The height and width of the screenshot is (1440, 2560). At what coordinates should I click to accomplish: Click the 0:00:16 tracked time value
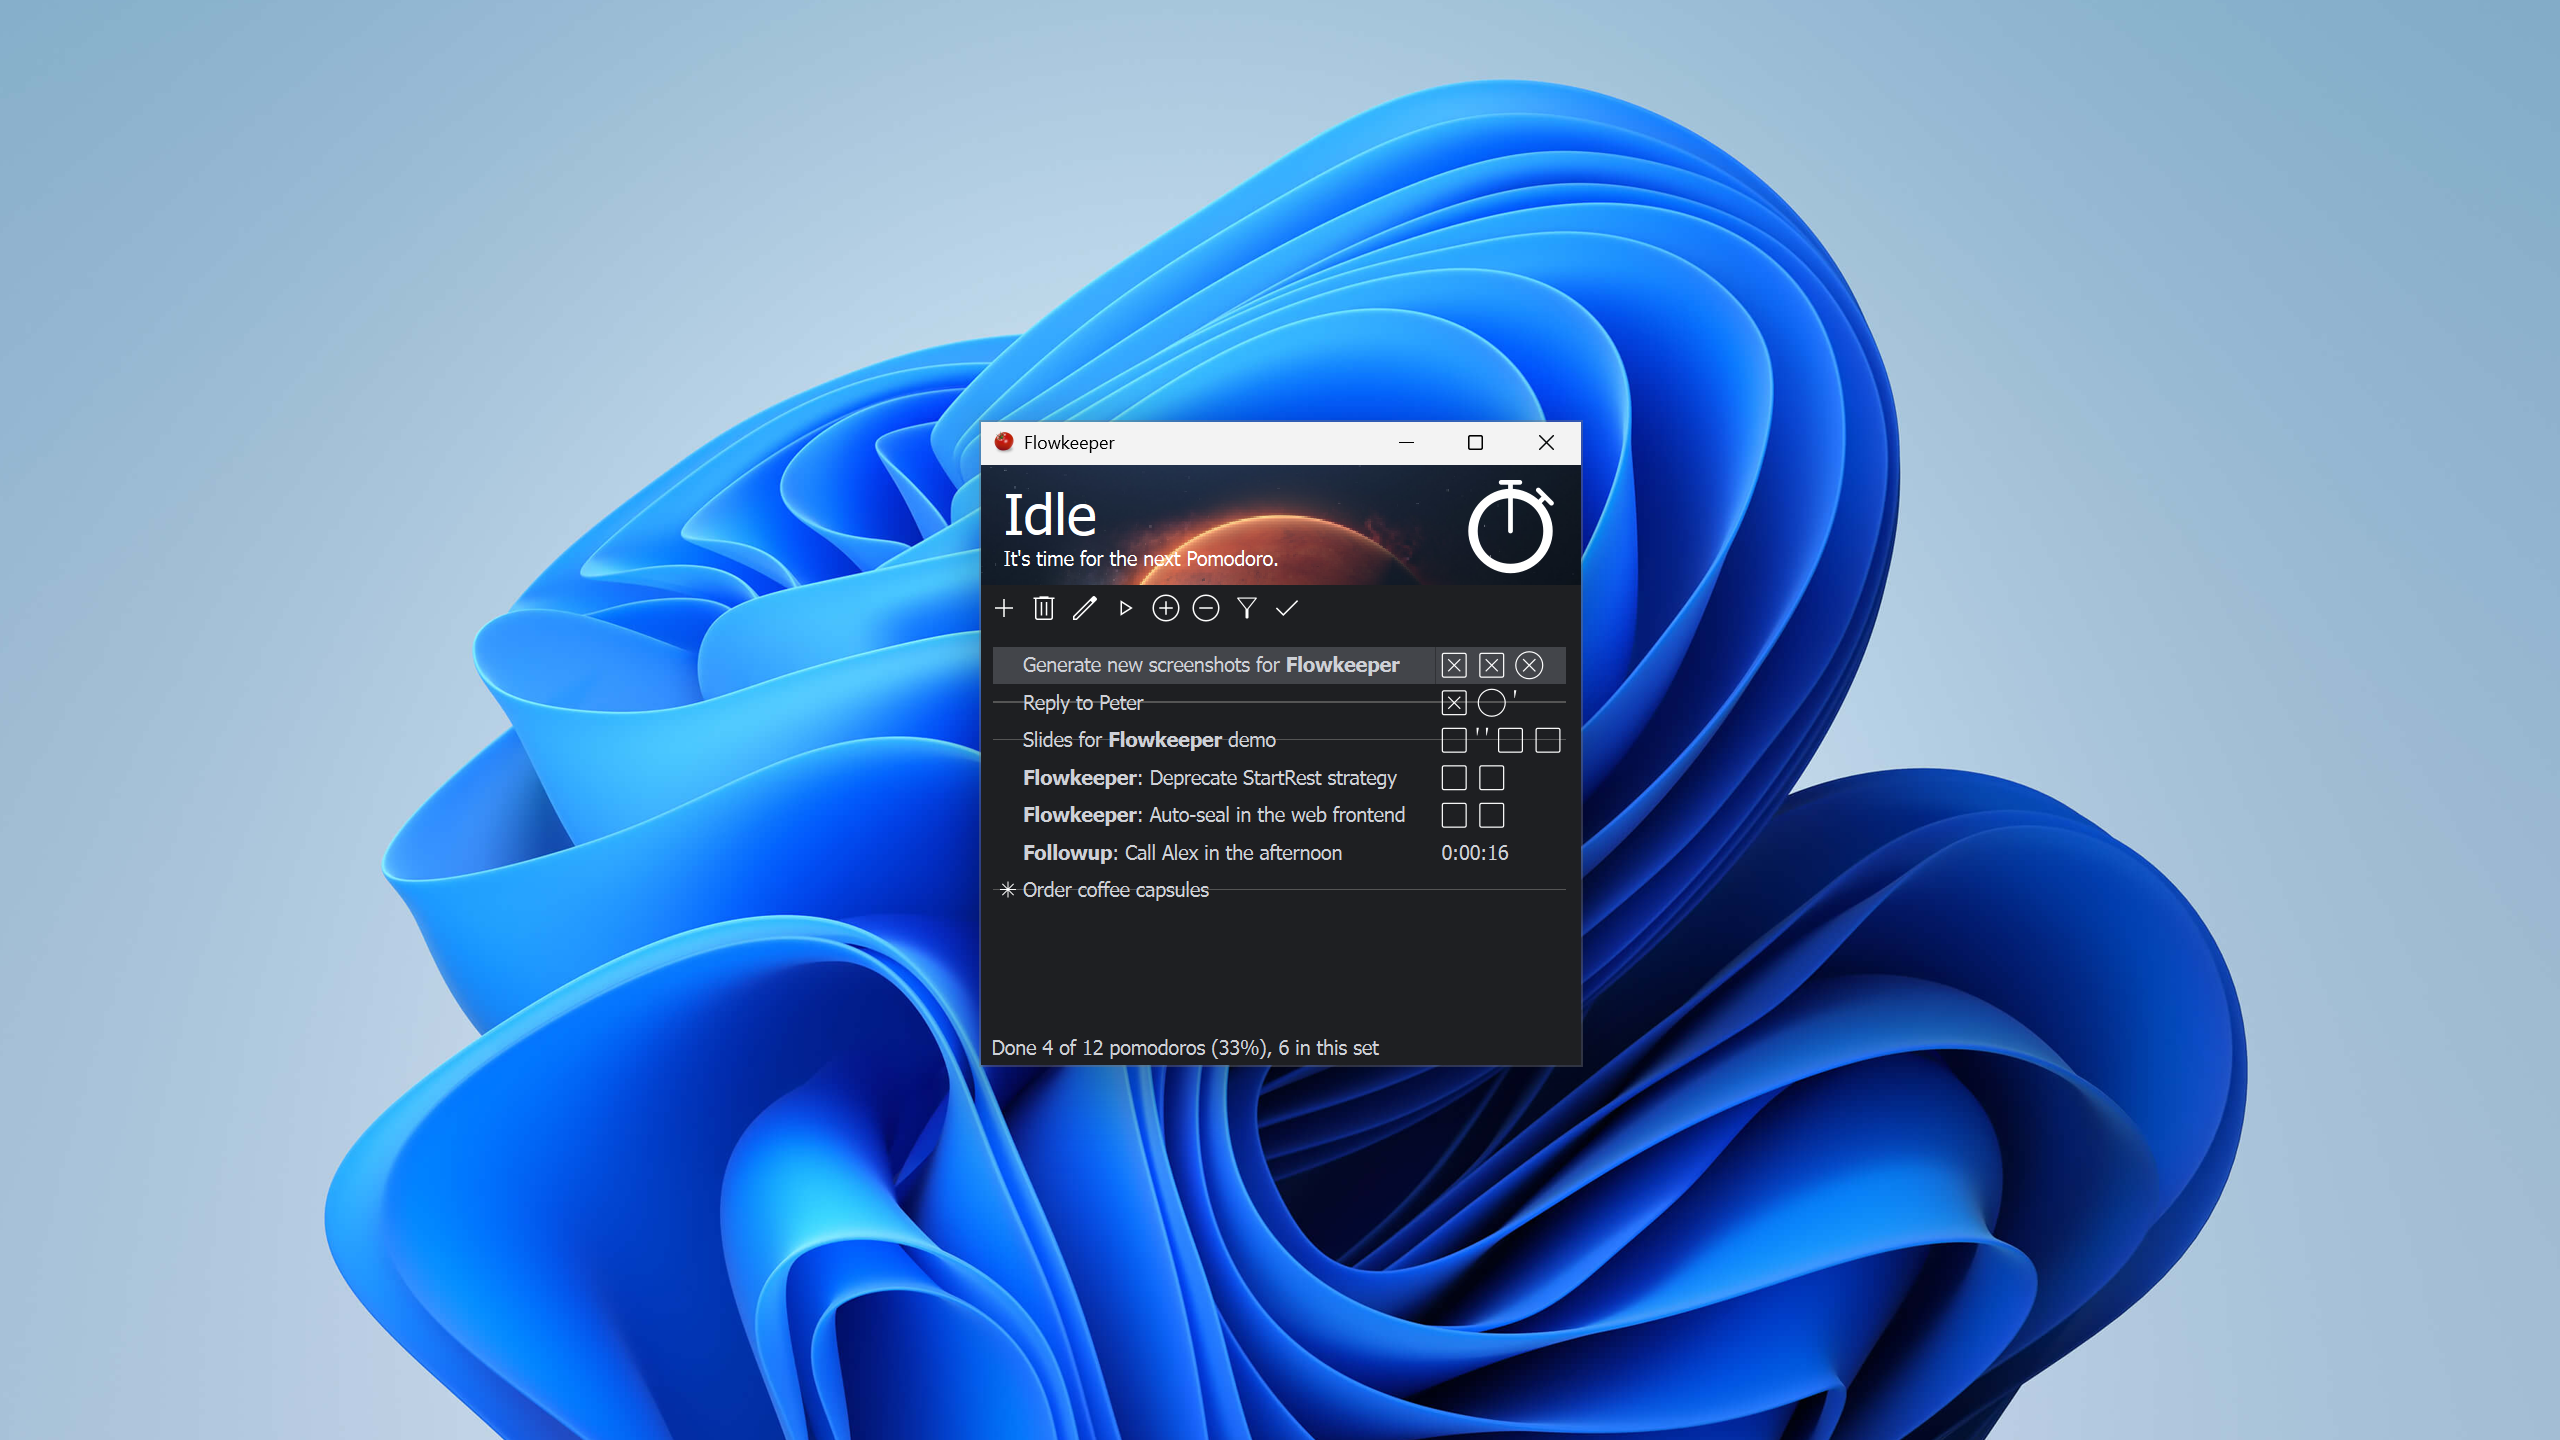coord(1474,853)
